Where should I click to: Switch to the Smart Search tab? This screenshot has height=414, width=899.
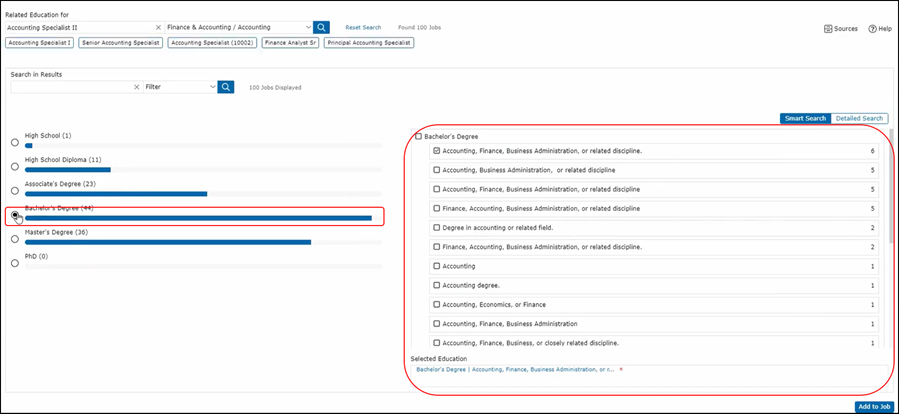(805, 118)
